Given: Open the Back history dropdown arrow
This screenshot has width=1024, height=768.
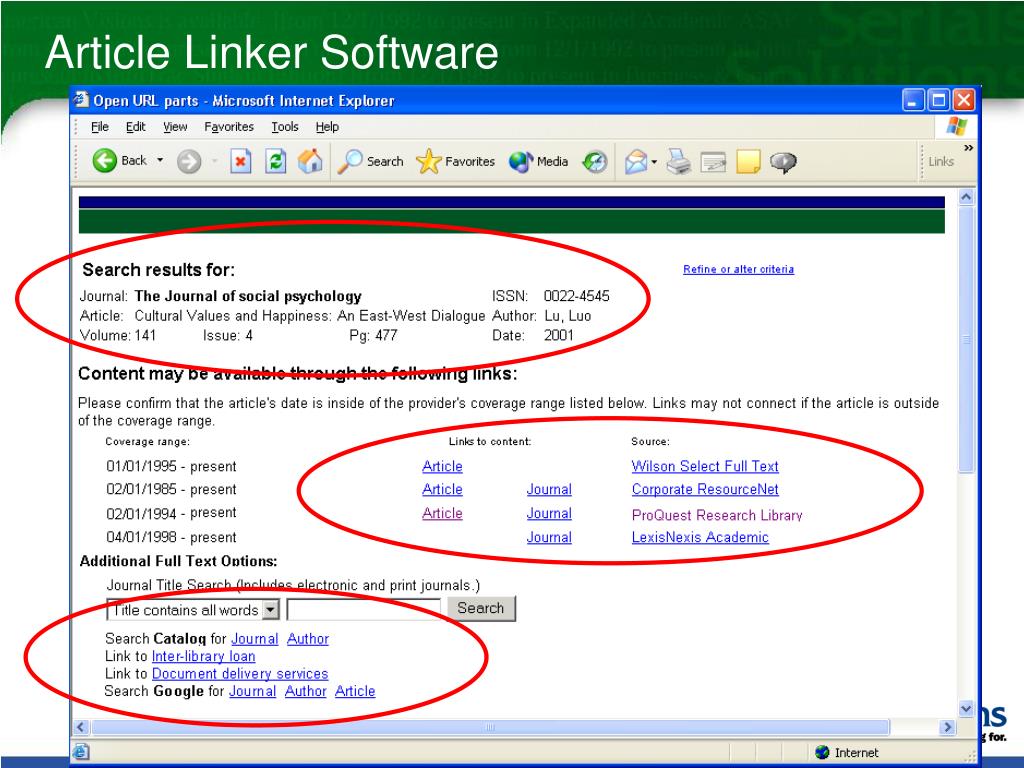Looking at the screenshot, I should pos(160,161).
